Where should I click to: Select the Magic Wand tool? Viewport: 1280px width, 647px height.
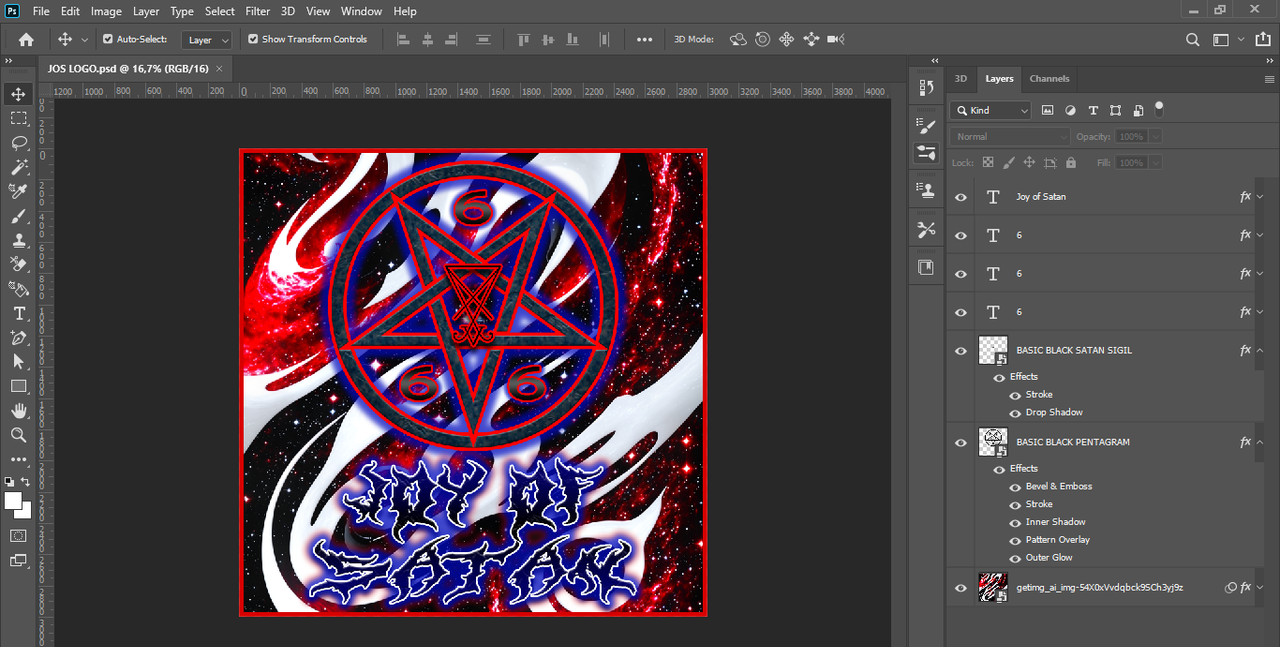19,167
